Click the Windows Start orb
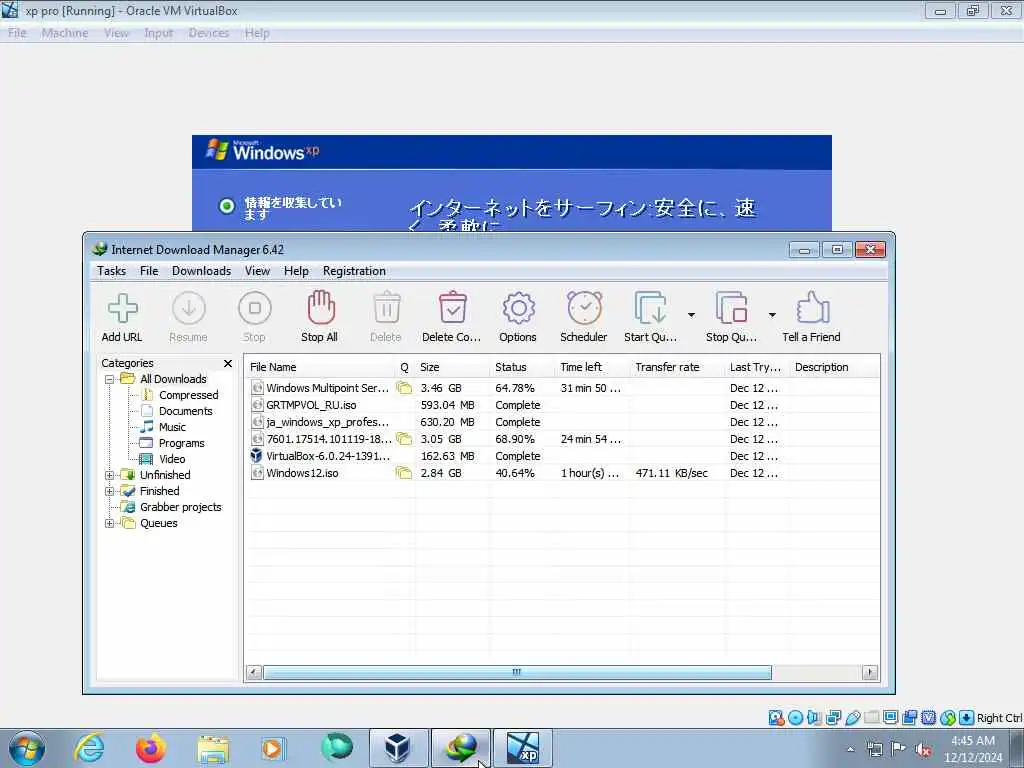The width and height of the screenshot is (1024, 768). coord(27,748)
